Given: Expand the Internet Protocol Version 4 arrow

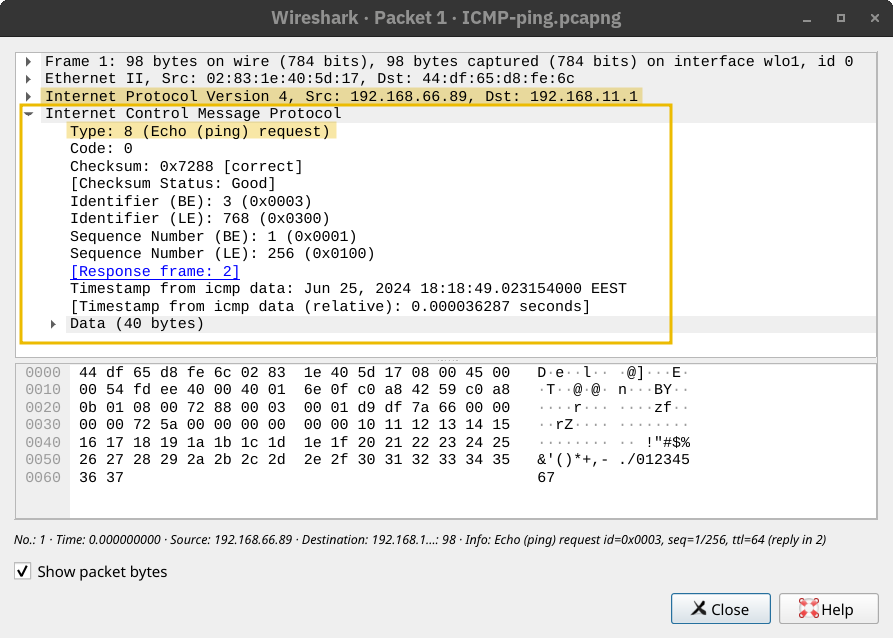Looking at the screenshot, I should 29,96.
